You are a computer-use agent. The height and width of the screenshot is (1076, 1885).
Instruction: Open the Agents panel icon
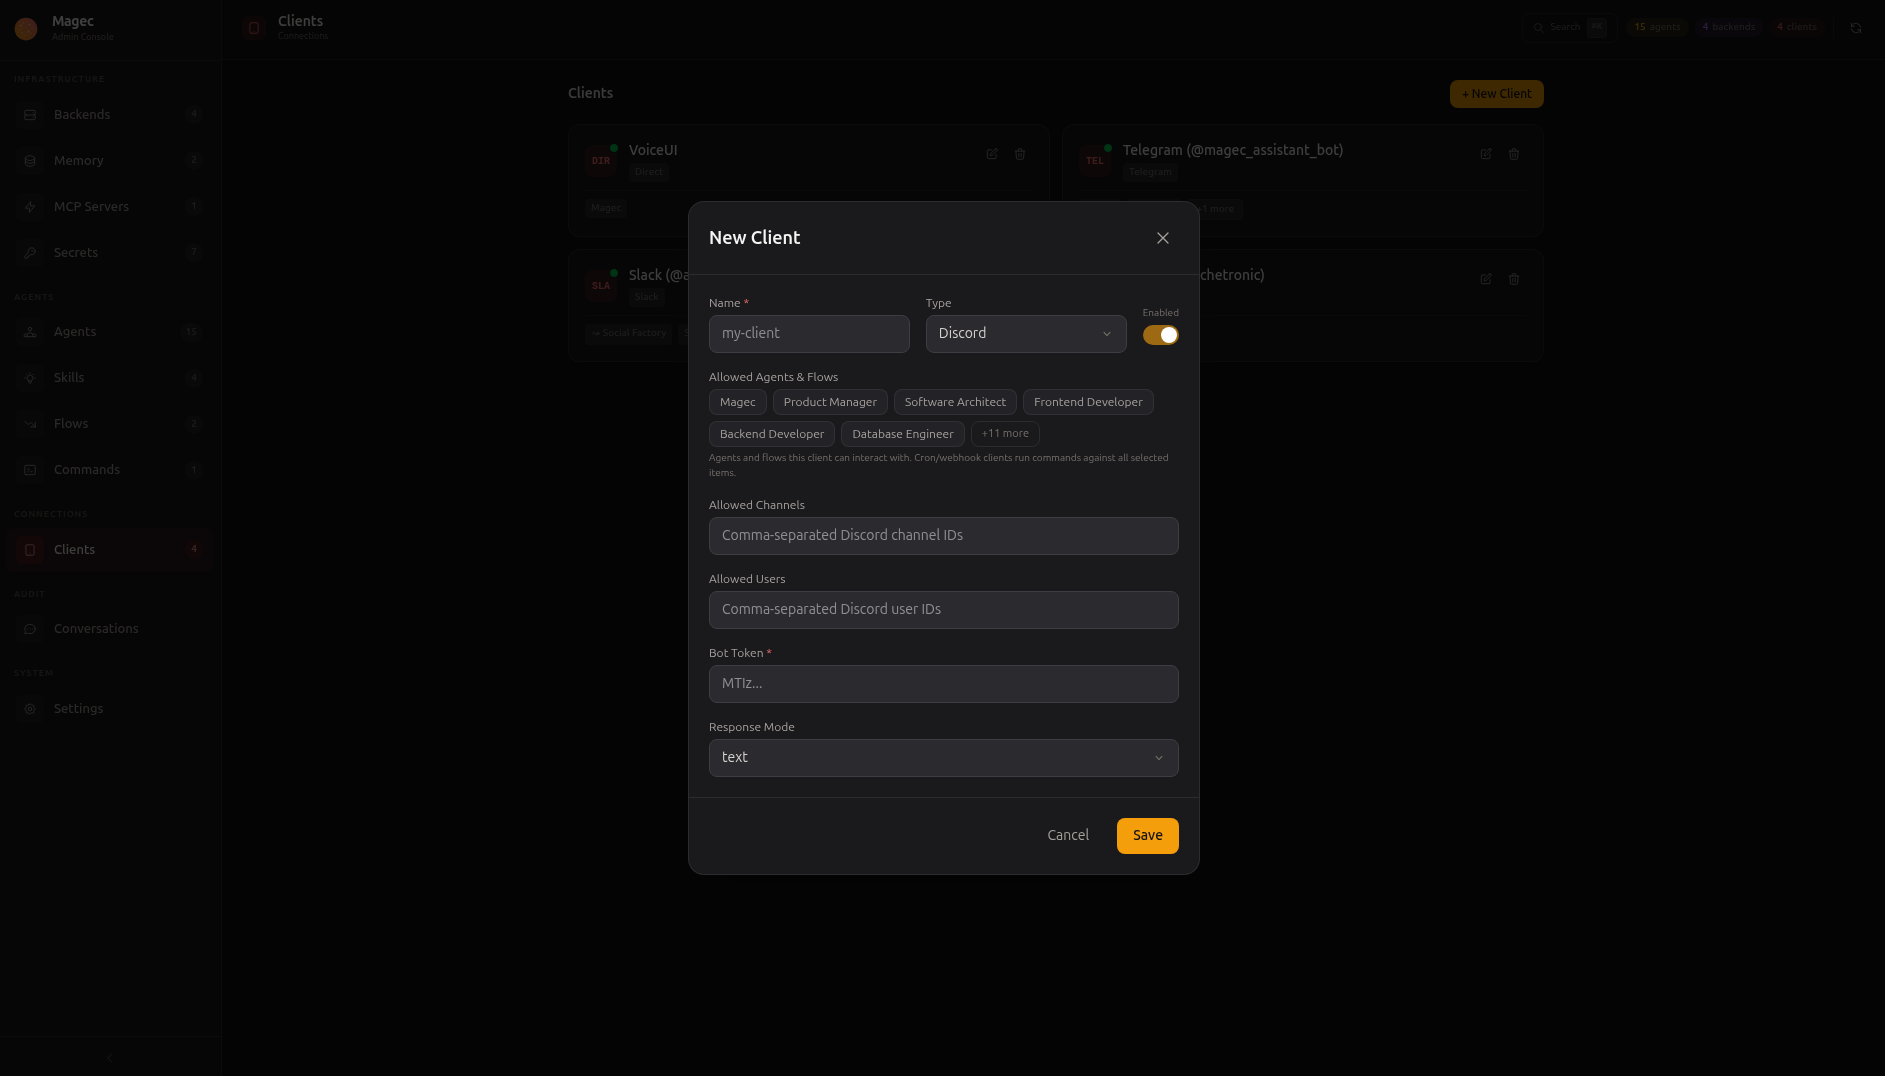point(29,331)
